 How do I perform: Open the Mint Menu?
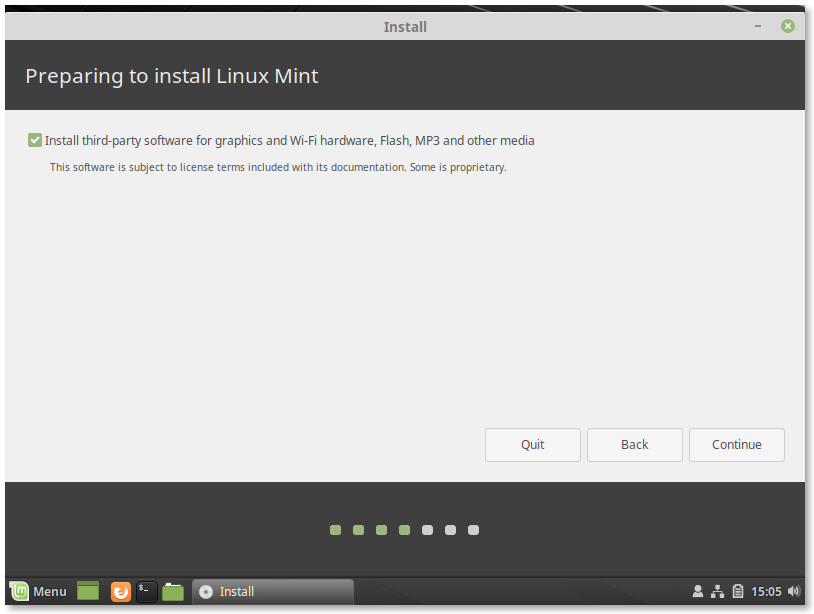pos(38,591)
